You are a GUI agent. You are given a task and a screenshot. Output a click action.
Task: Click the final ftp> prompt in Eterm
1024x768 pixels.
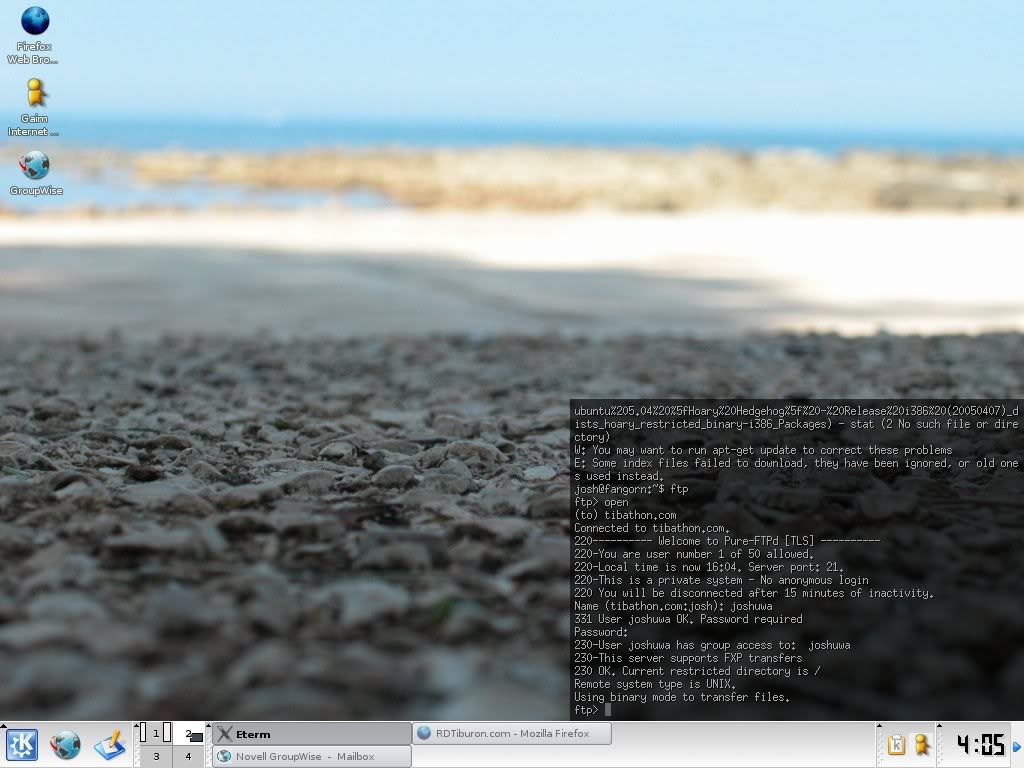click(586, 710)
